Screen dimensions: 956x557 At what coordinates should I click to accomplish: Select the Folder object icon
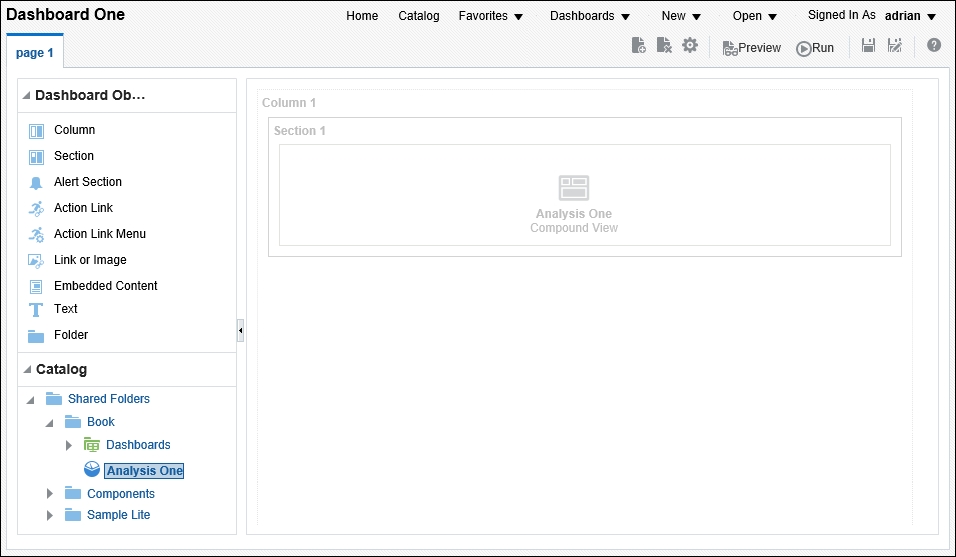(x=36, y=336)
